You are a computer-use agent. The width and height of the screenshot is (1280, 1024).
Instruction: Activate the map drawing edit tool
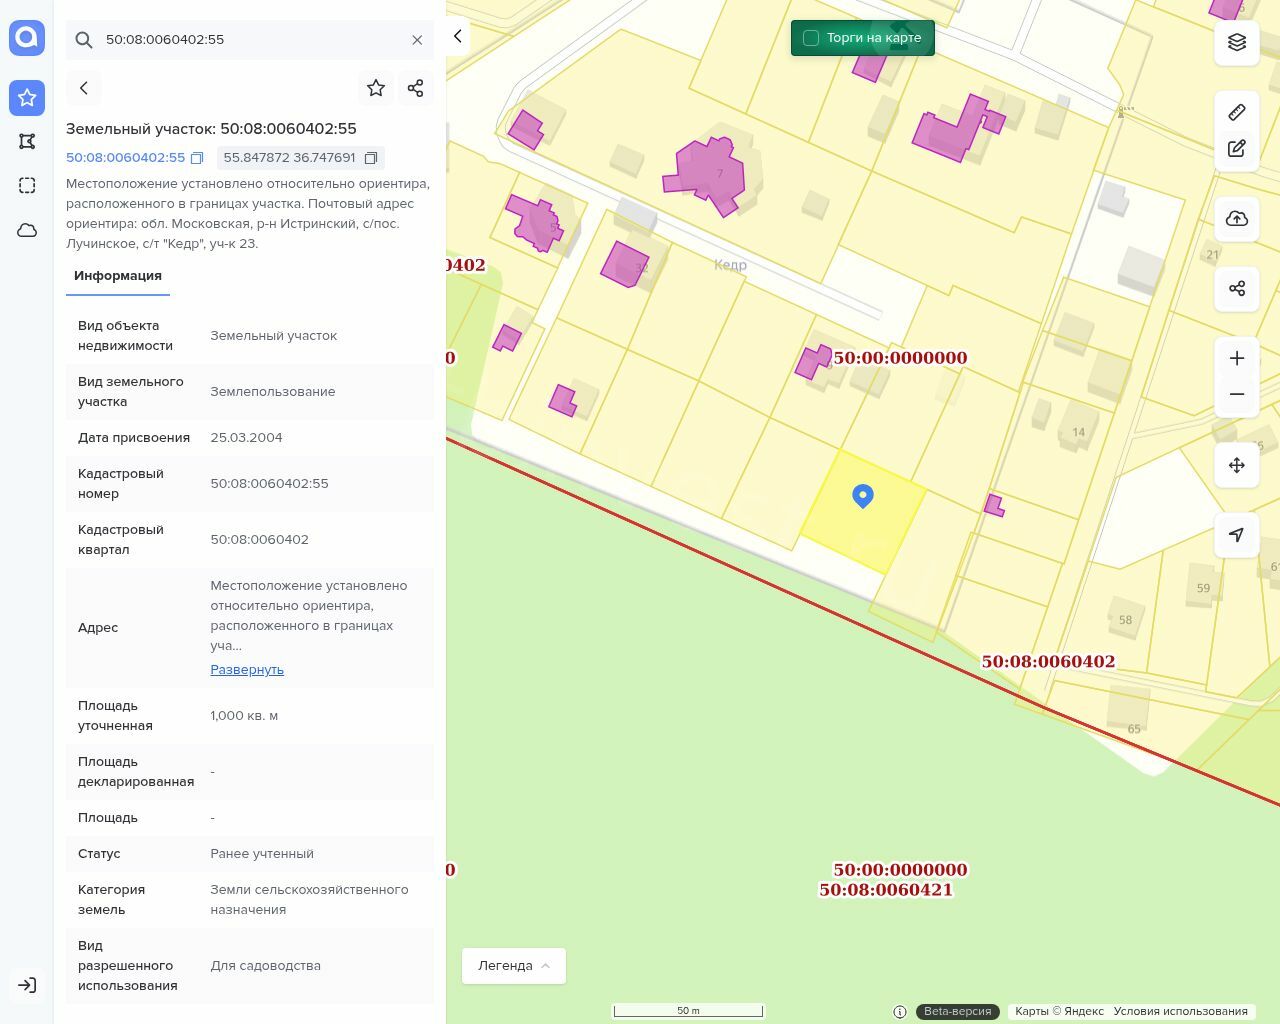click(1237, 148)
